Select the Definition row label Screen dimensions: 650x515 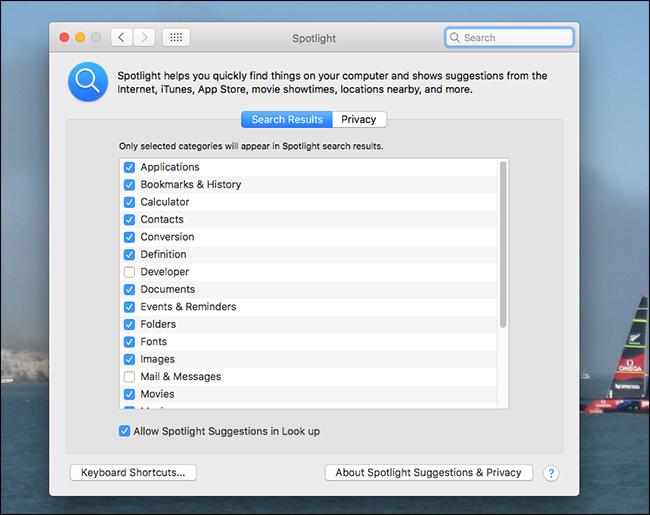(x=163, y=254)
